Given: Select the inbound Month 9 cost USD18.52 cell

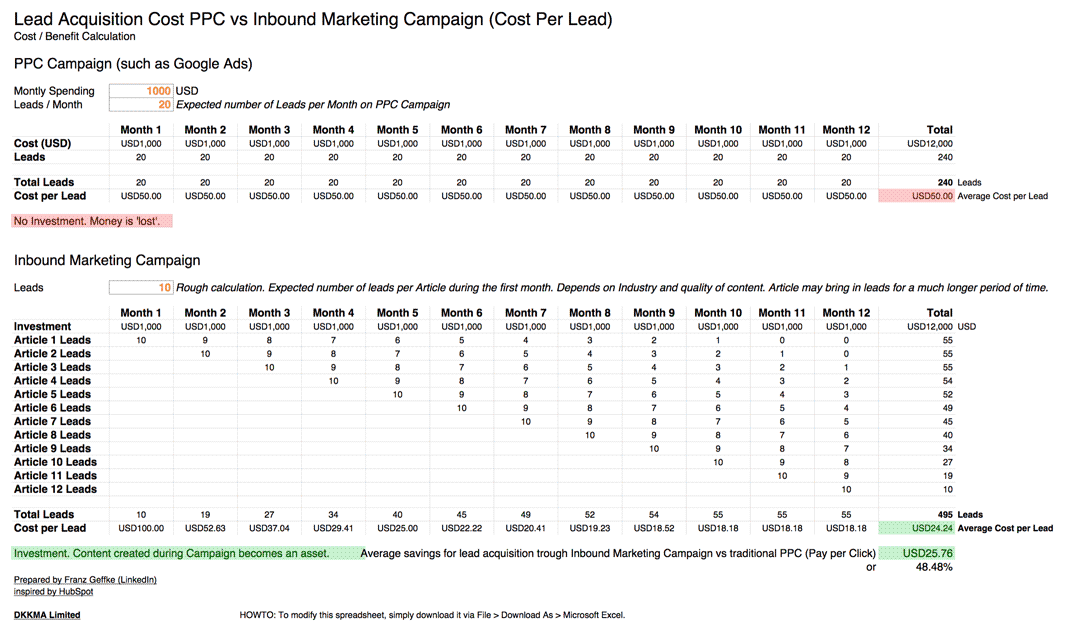Looking at the screenshot, I should [x=654, y=528].
